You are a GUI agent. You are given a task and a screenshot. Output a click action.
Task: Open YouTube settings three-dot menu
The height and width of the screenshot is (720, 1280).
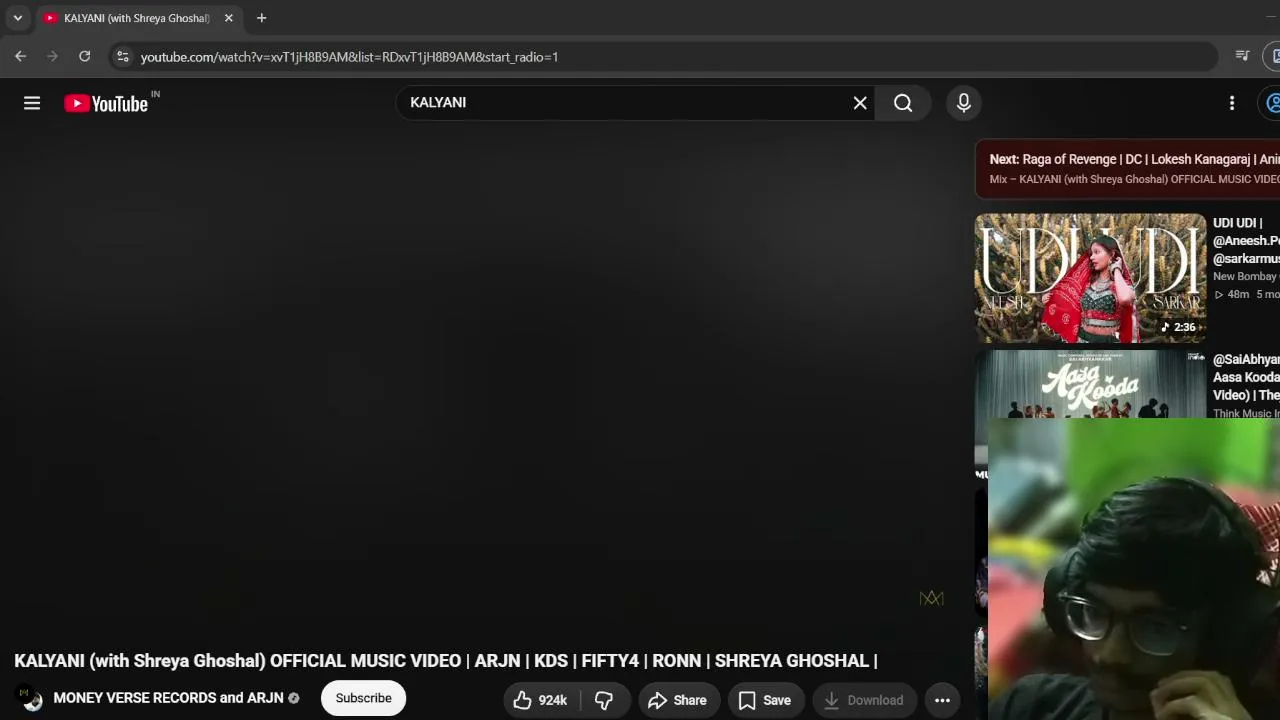click(x=1232, y=103)
